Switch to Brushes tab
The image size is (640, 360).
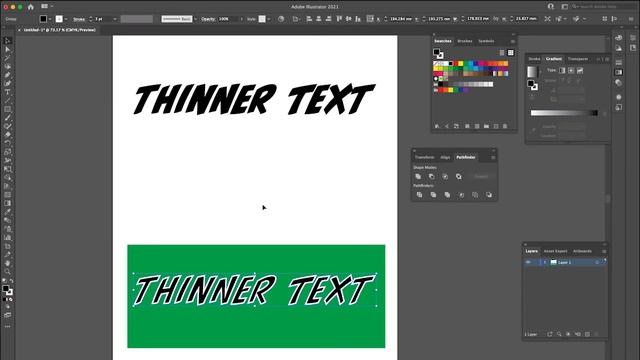[464, 41]
